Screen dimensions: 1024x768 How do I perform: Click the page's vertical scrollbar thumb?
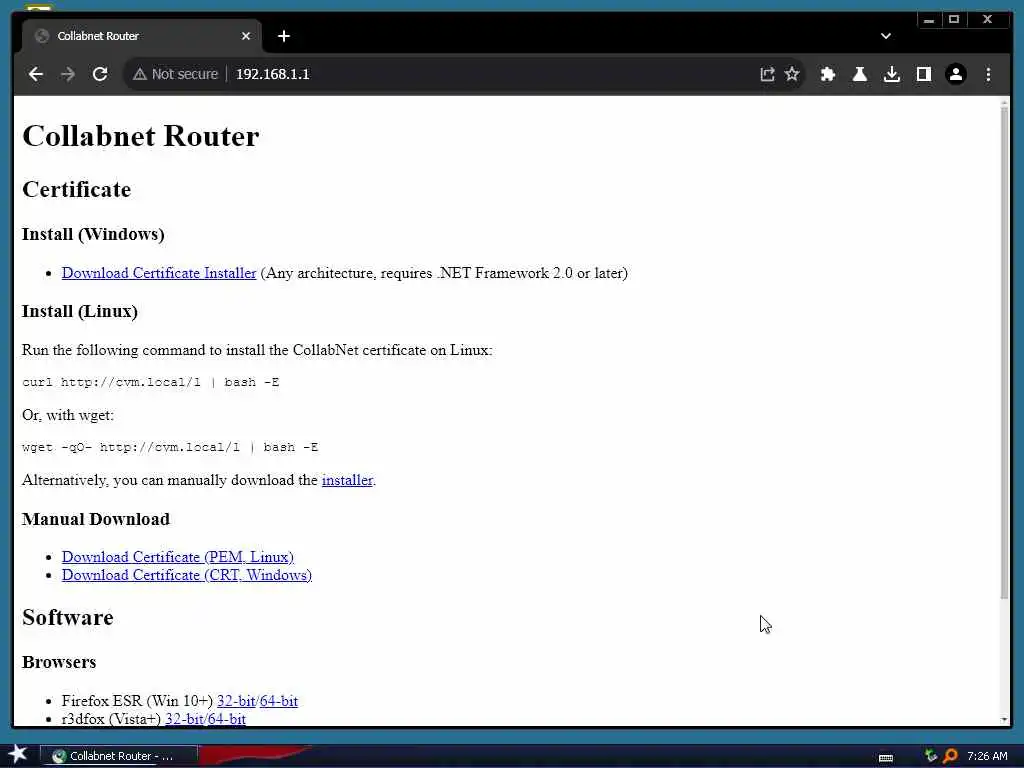tap(1004, 353)
